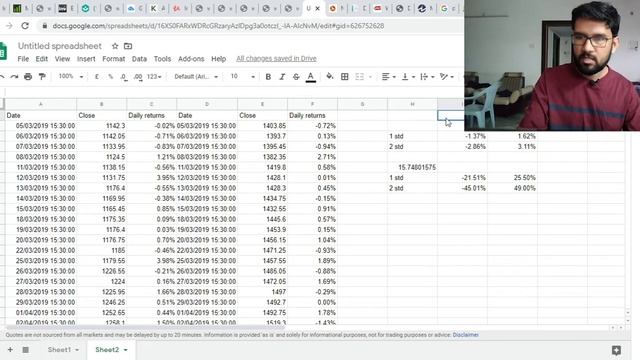Click the view site information lock icon
The width and height of the screenshot is (640, 360).
tap(44, 26)
